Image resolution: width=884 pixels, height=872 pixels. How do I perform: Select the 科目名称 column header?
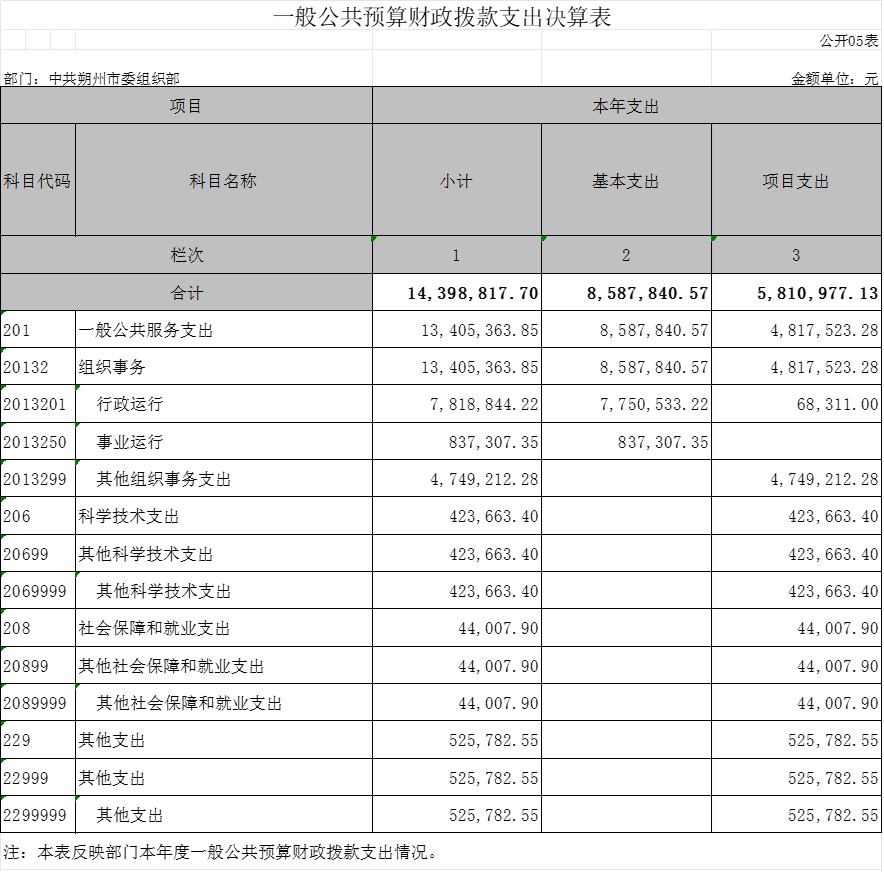tap(223, 180)
